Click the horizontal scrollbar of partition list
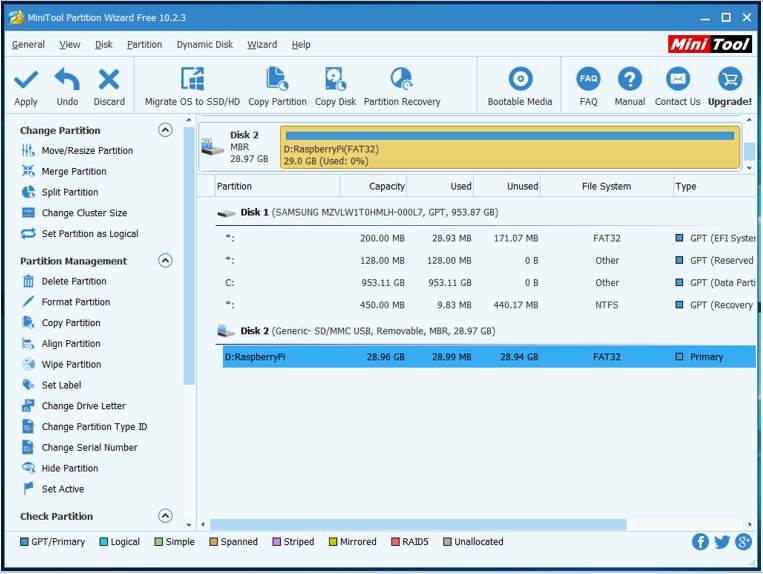763x574 pixels. (418, 524)
